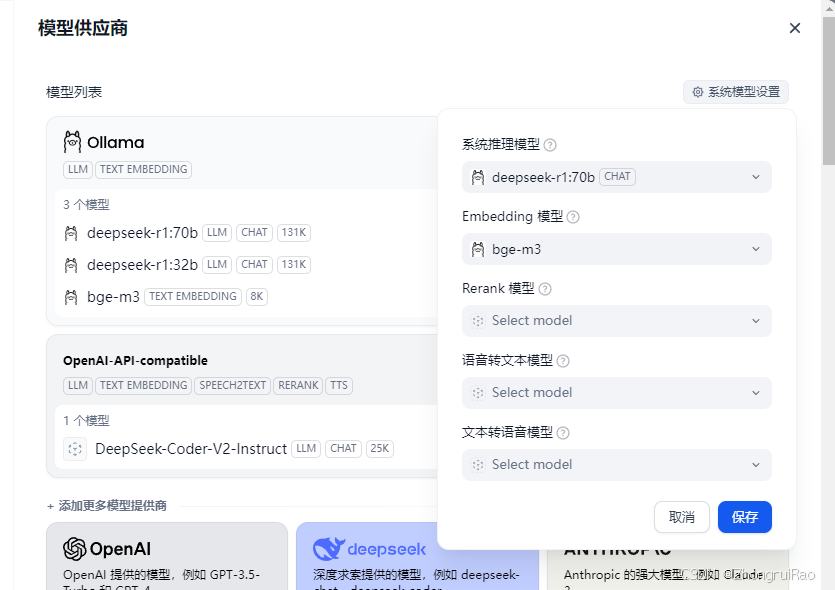Click the 1 个模型 label
835x590 pixels.
coord(86,421)
